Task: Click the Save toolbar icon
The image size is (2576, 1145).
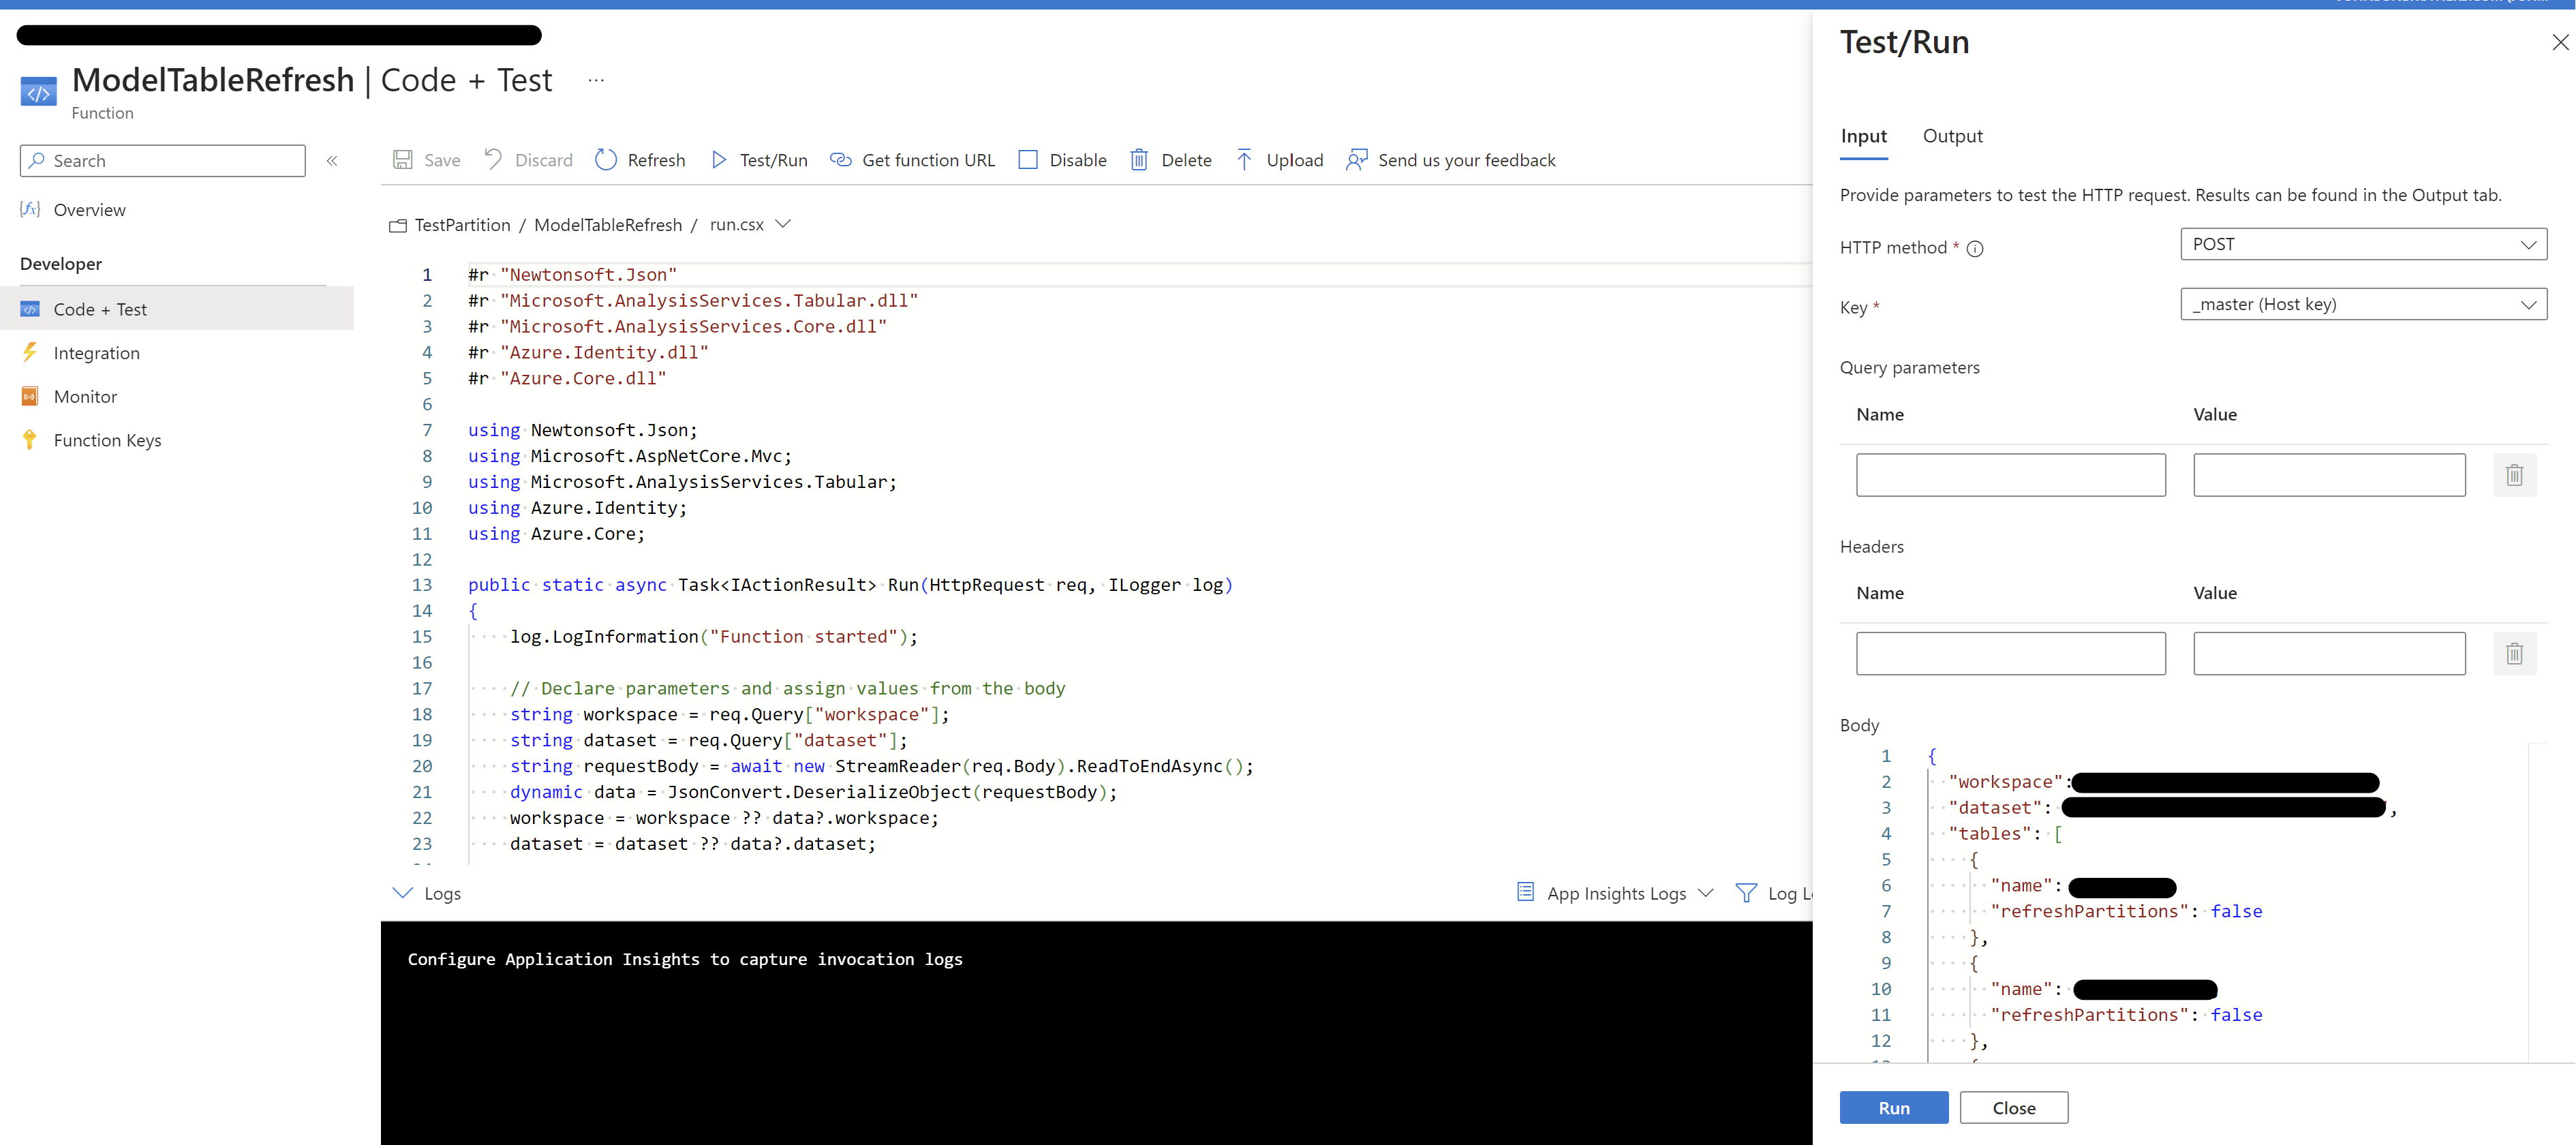Action: 402,160
